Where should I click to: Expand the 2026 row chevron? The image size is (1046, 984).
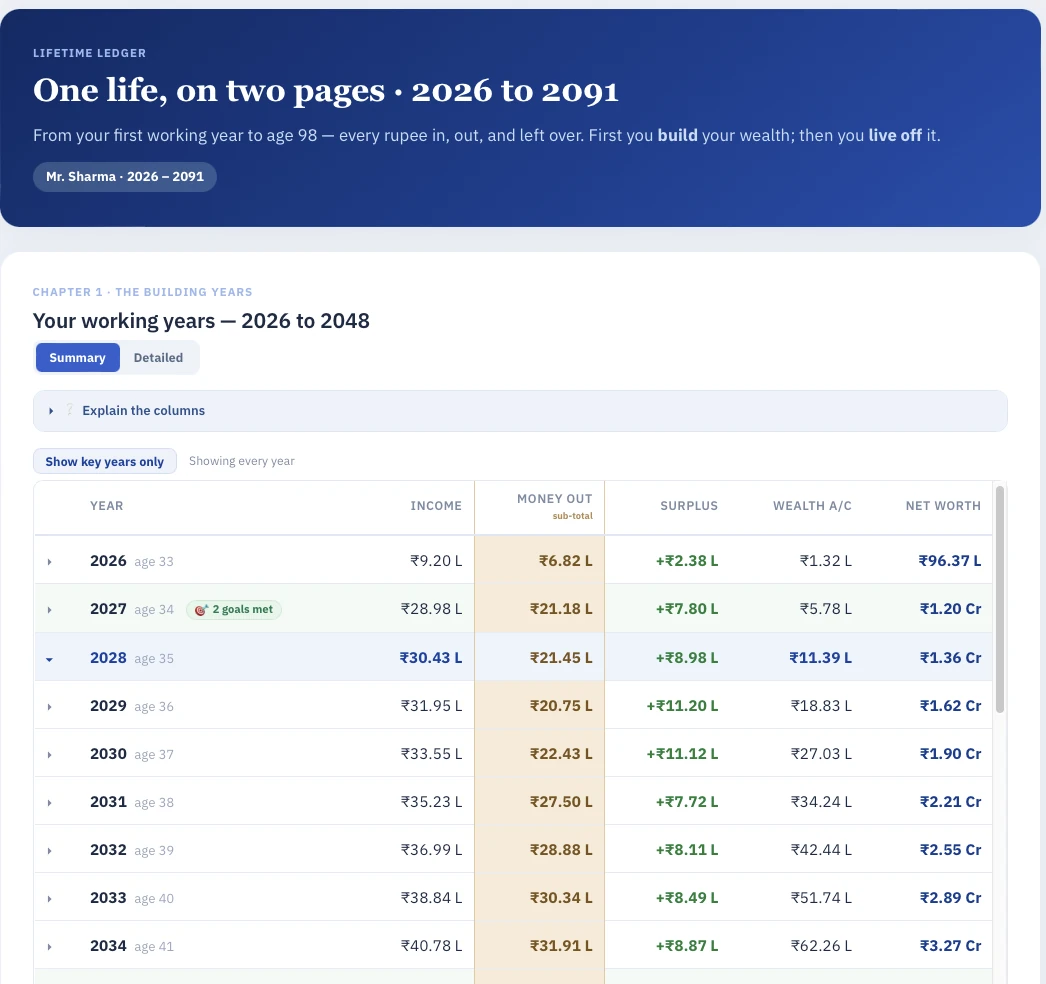pyautogui.click(x=49, y=562)
